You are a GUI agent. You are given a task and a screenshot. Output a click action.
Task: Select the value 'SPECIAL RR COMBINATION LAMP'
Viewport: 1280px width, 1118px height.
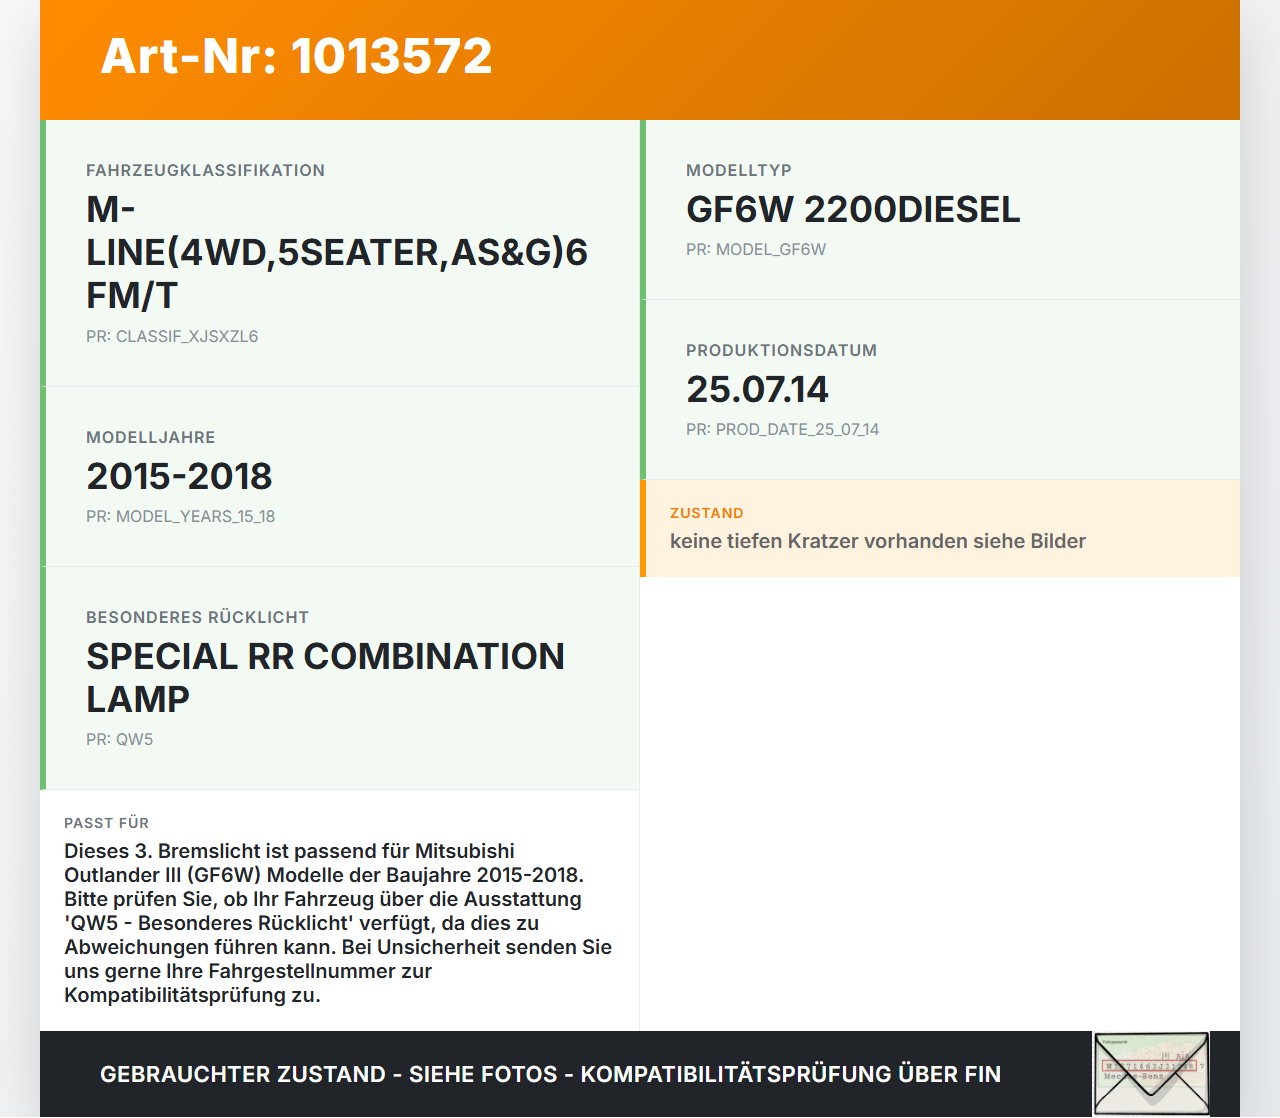click(325, 677)
